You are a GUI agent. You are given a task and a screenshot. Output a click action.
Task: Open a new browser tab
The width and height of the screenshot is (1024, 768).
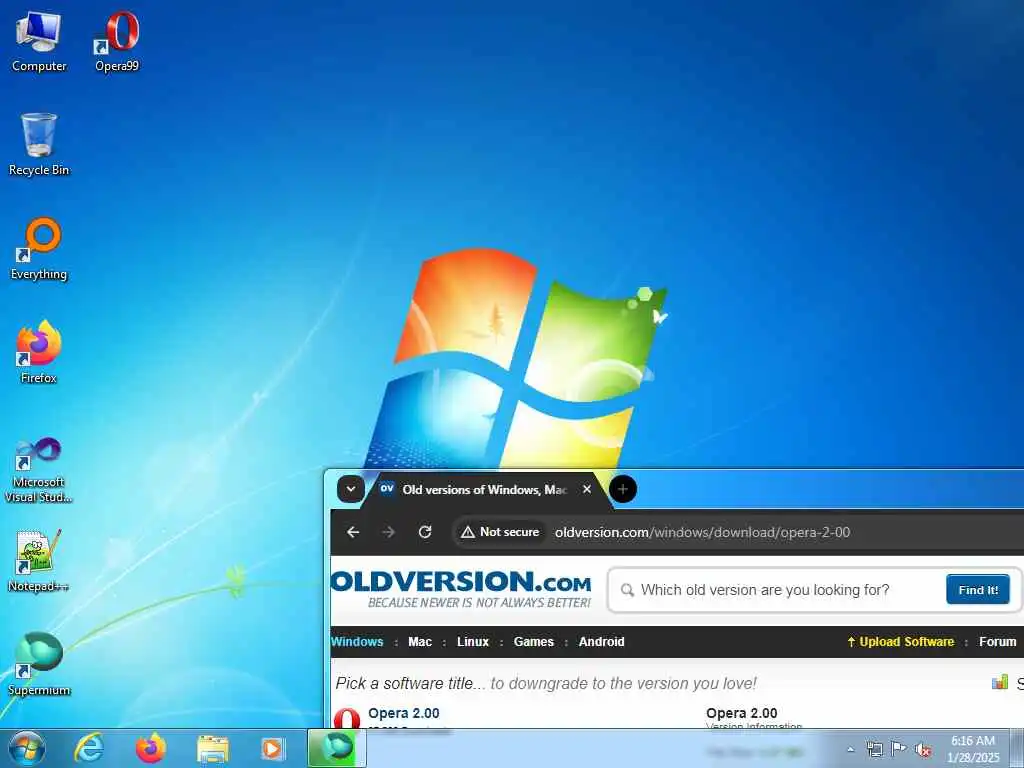click(623, 489)
